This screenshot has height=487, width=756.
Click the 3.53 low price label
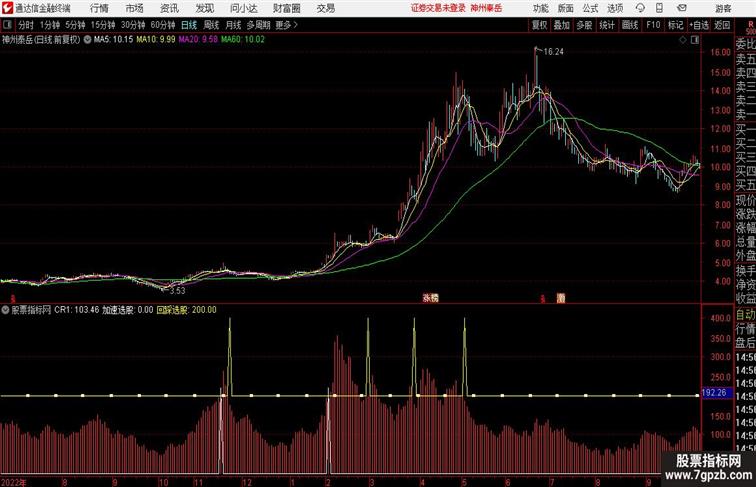pos(177,291)
